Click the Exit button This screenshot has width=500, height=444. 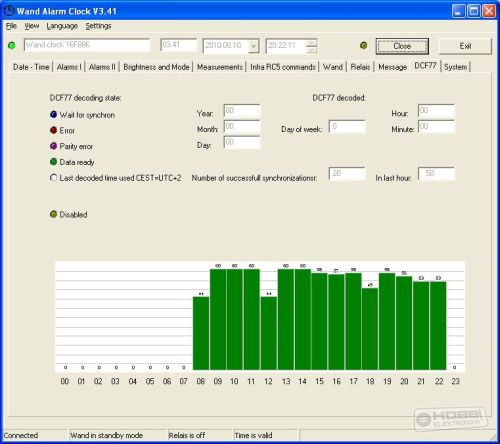pyautogui.click(x=465, y=46)
